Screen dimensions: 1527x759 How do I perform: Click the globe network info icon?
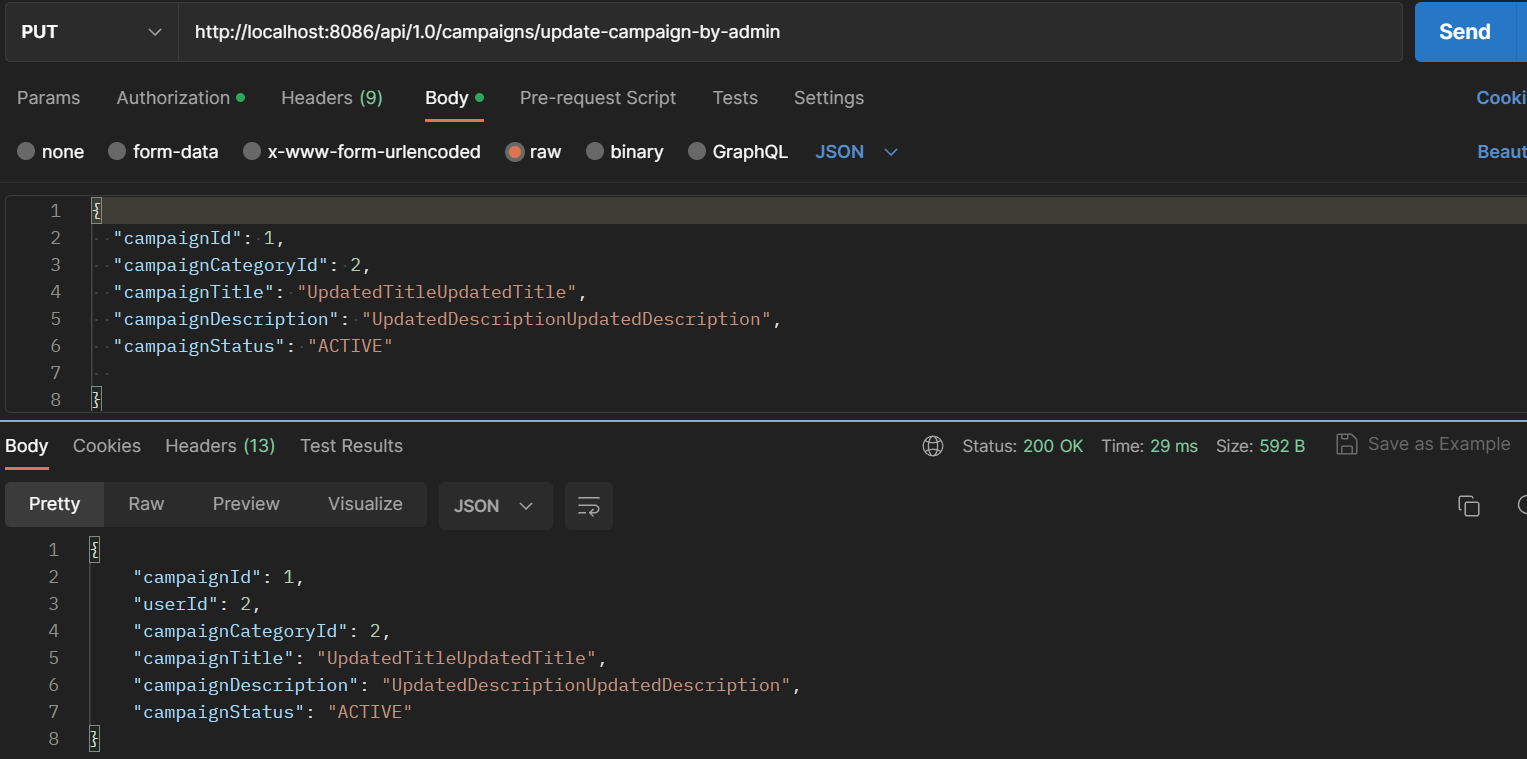coord(933,446)
